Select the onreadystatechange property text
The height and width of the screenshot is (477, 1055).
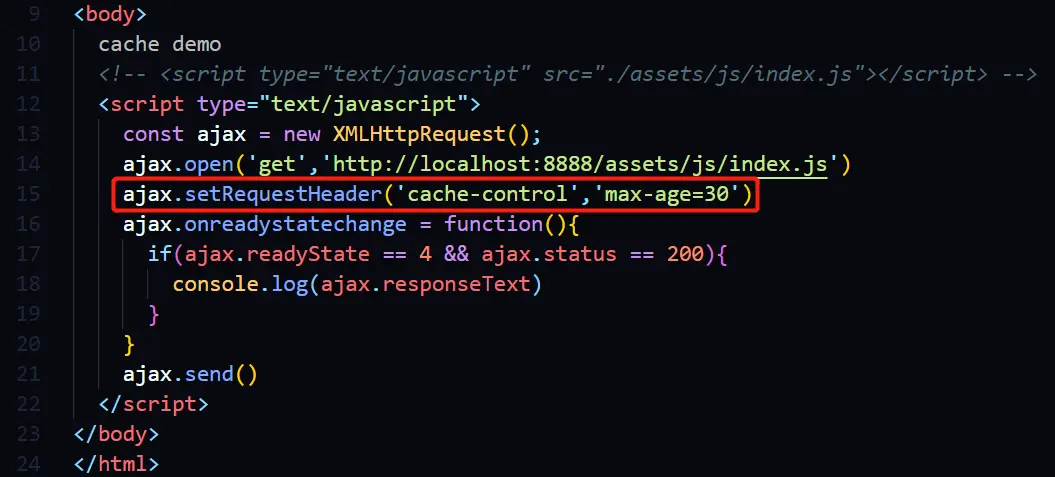coord(295,225)
